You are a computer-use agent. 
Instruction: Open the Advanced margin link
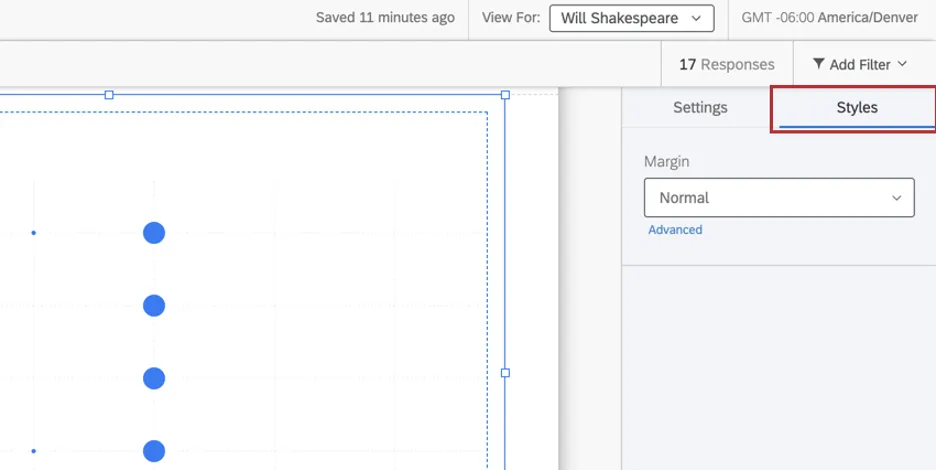click(x=675, y=230)
